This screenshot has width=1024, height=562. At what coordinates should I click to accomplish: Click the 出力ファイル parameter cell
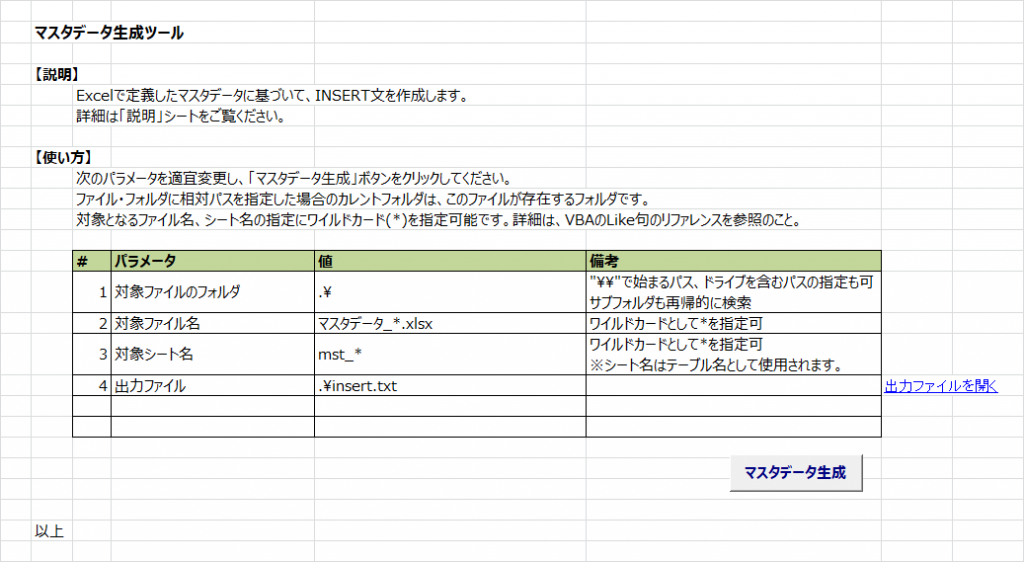[213, 386]
